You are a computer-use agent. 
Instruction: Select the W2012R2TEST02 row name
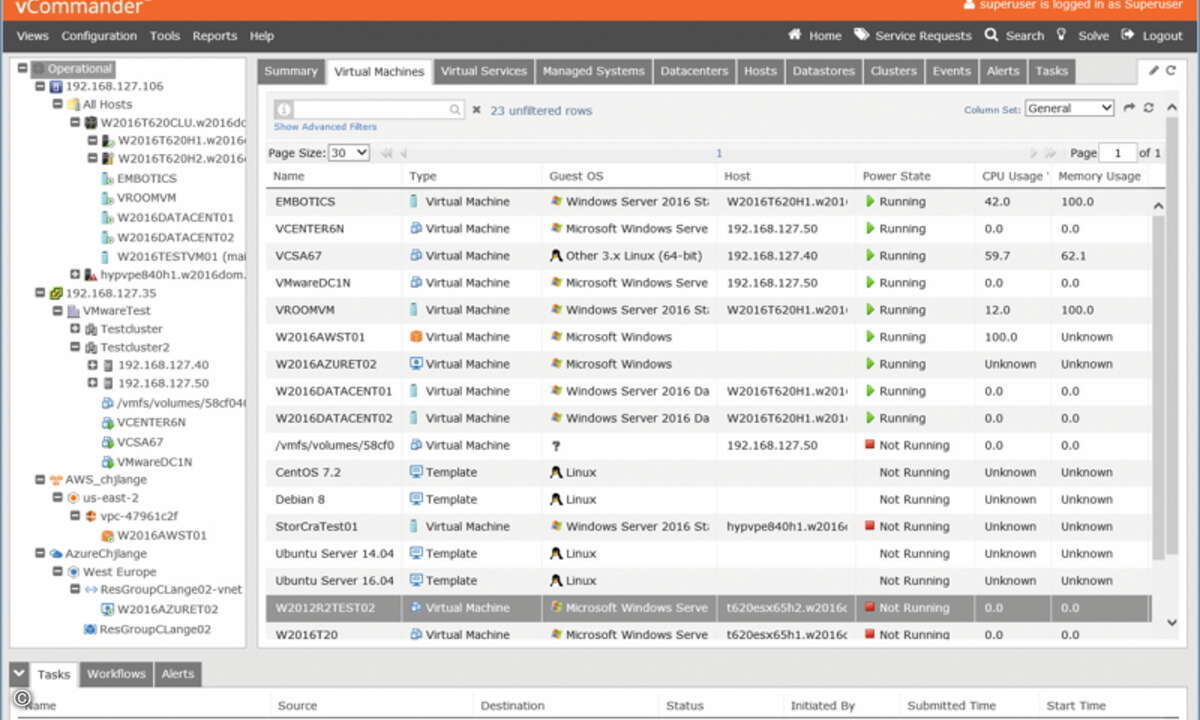326,607
